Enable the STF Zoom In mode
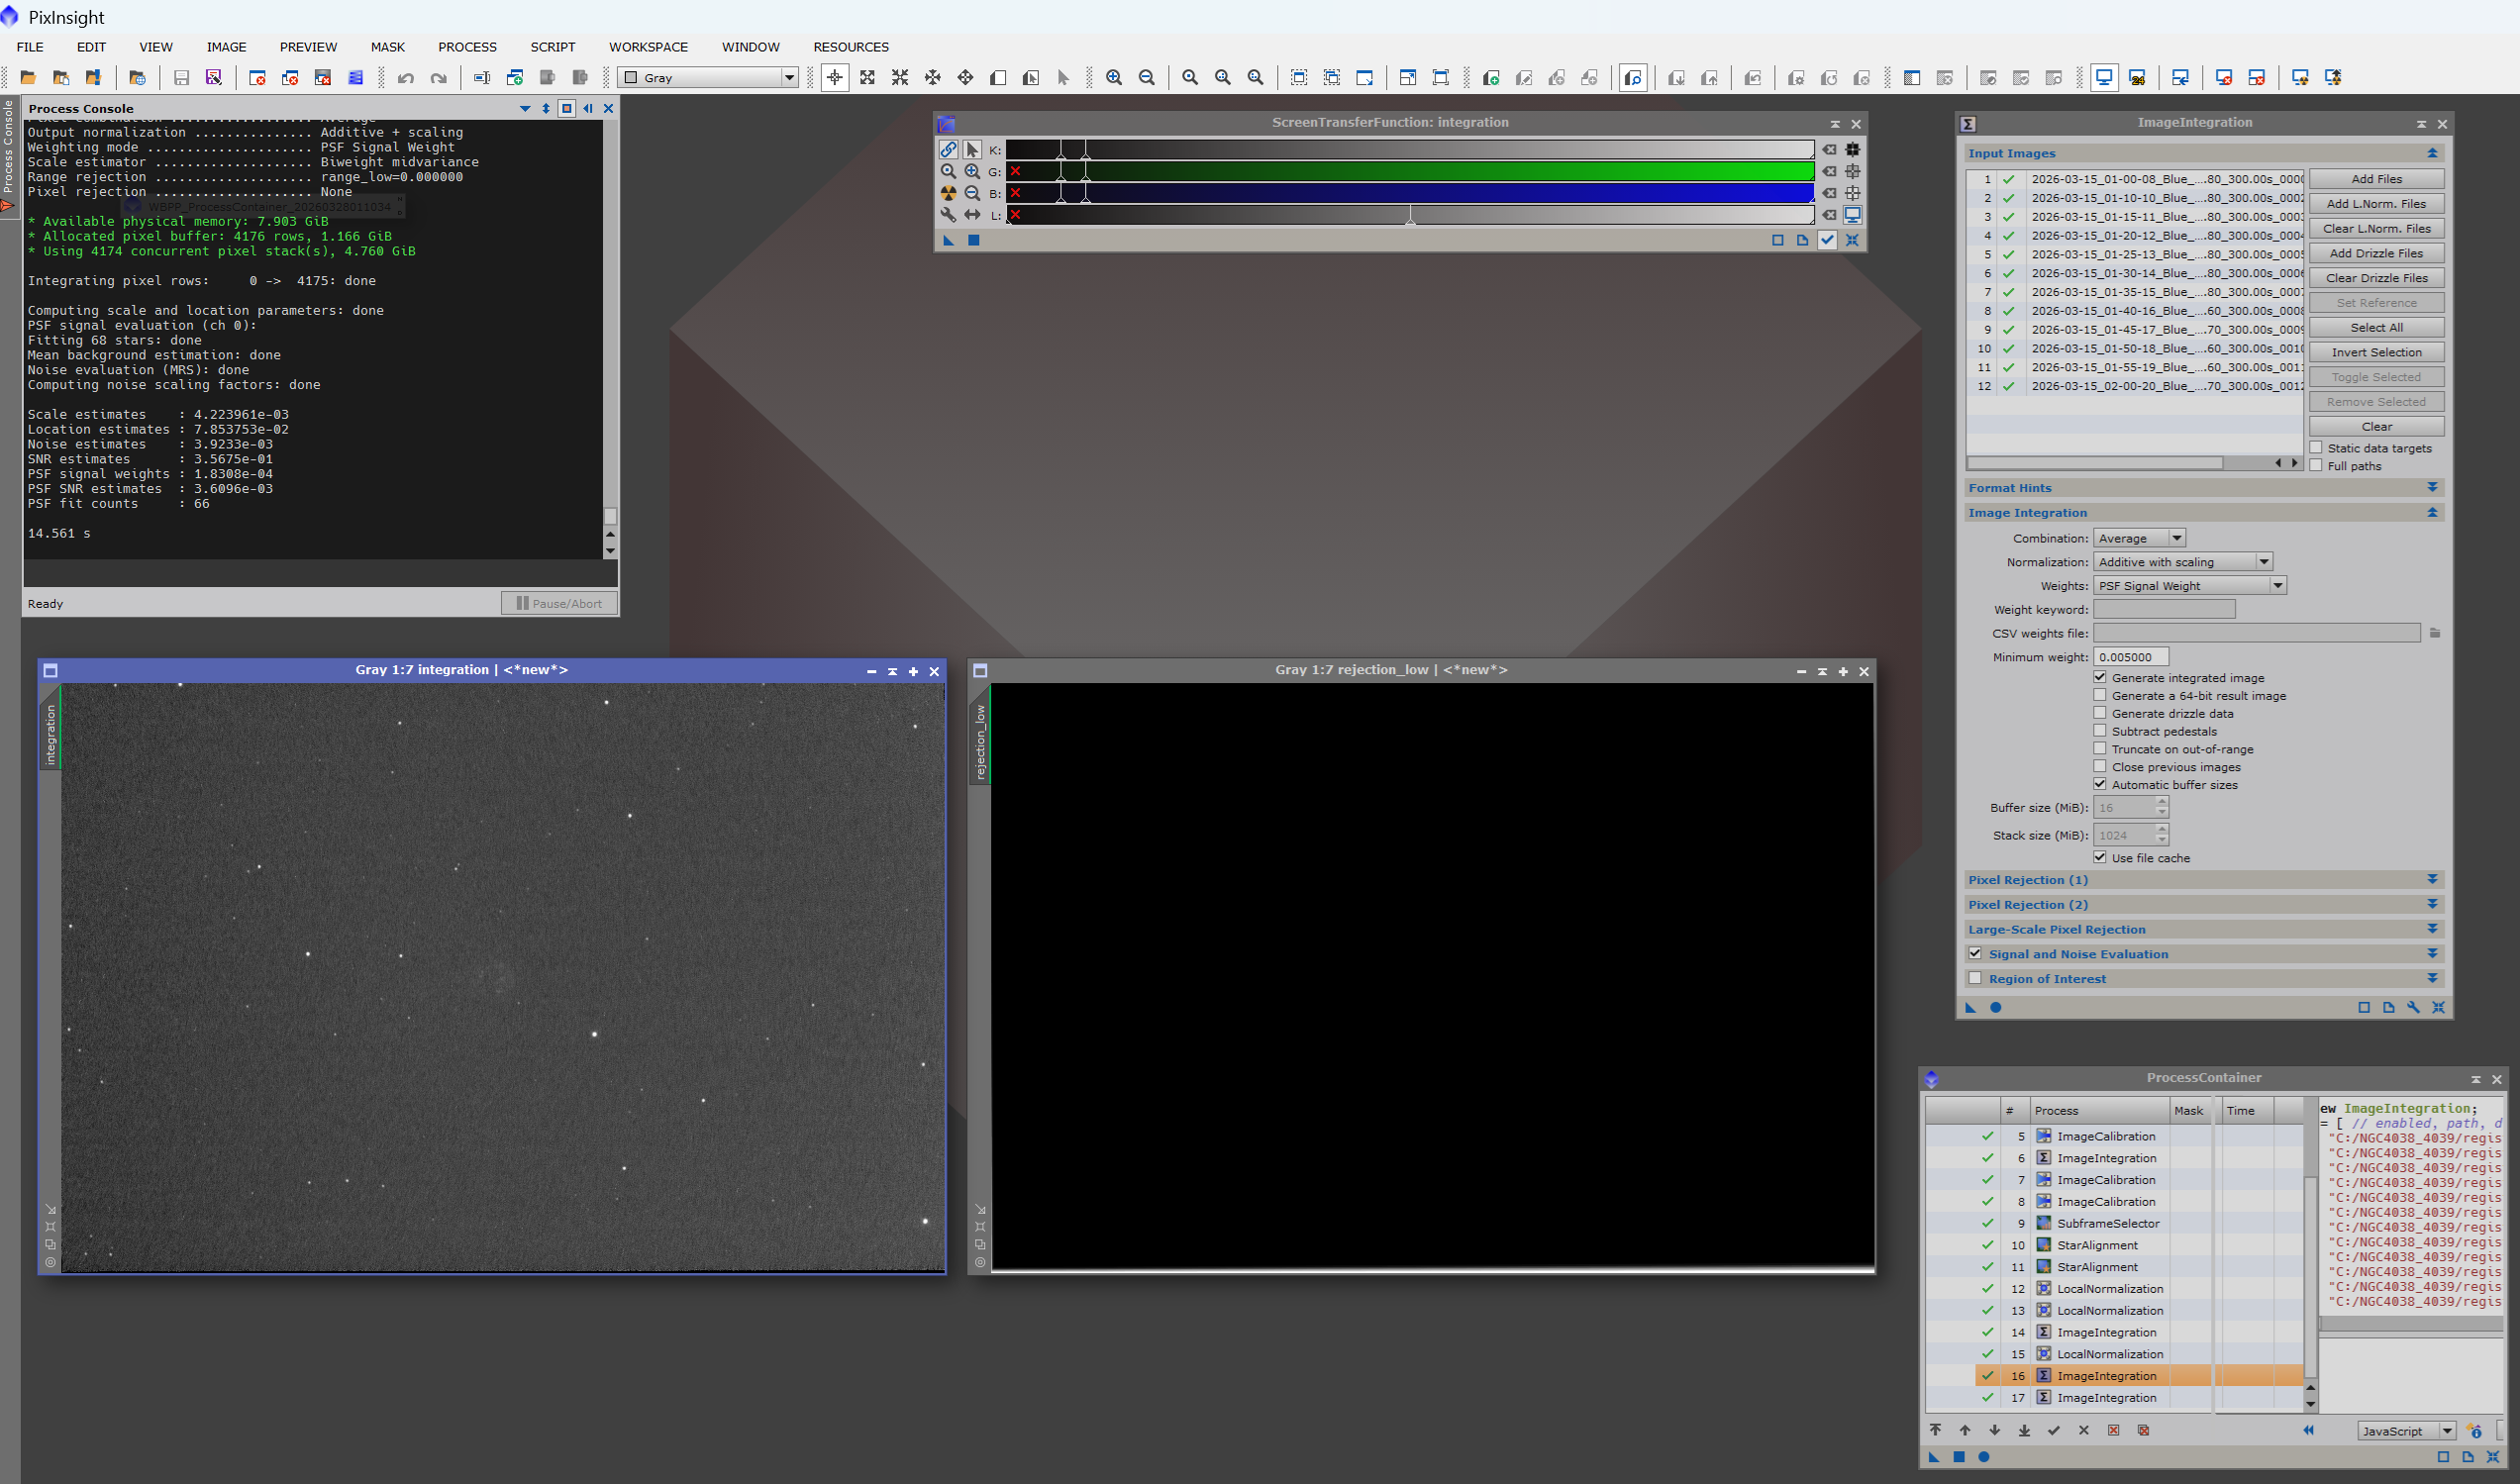This screenshot has width=2520, height=1484. [972, 171]
